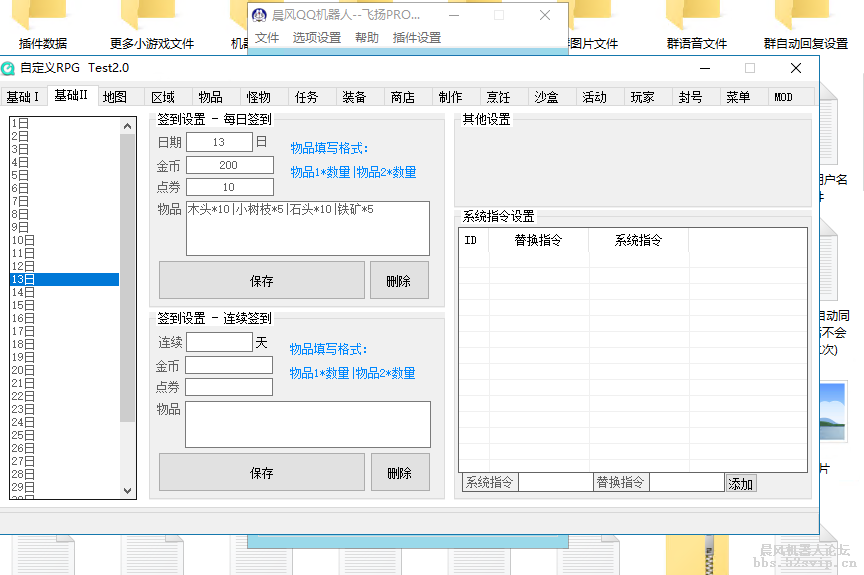Focus the daily 点券 field showing 10

coord(230,187)
